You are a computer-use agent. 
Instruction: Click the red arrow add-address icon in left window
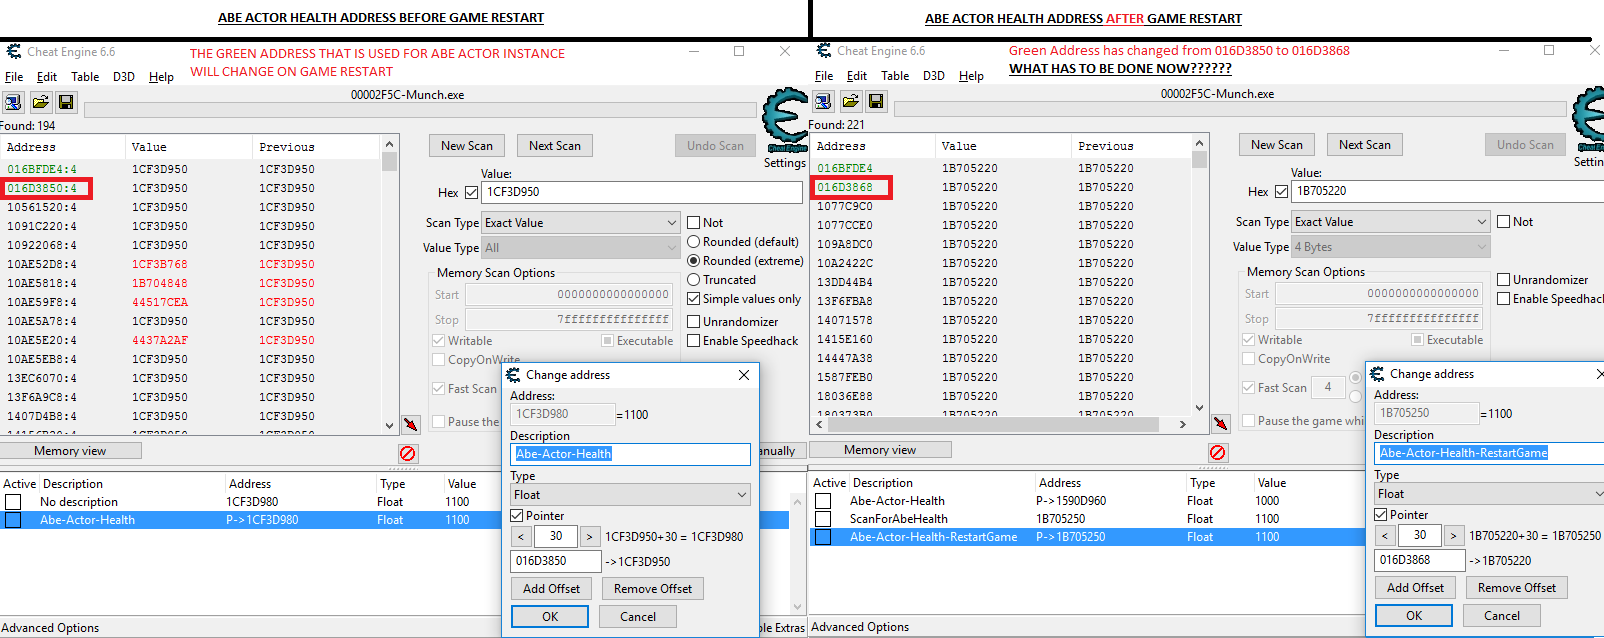(410, 424)
